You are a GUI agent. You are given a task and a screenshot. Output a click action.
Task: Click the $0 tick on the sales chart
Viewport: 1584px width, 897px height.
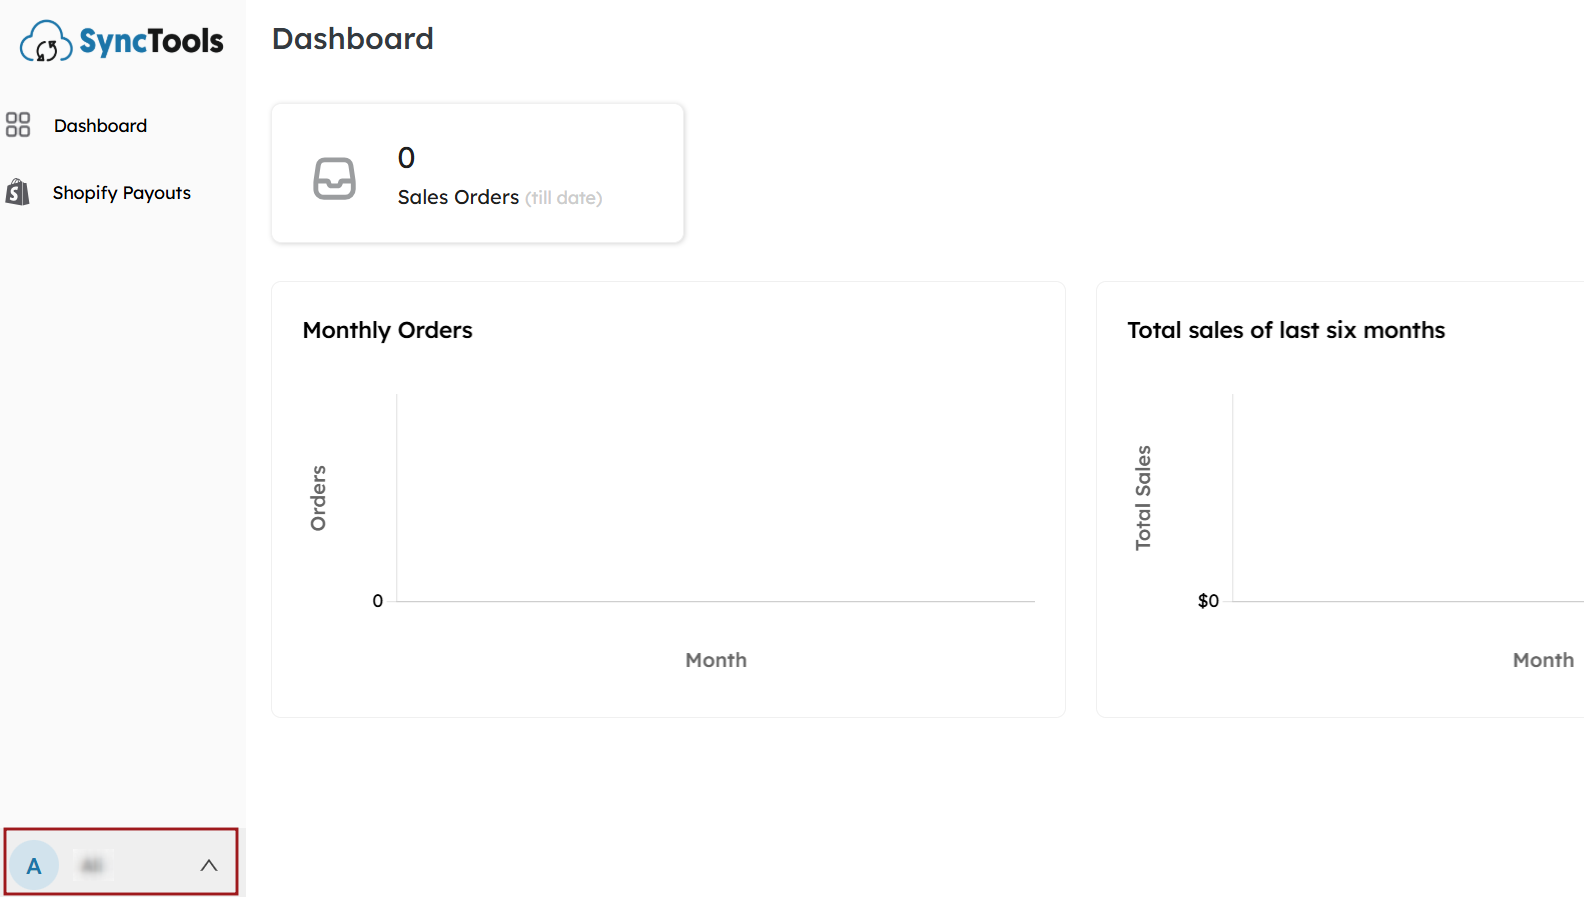[x=1208, y=601]
